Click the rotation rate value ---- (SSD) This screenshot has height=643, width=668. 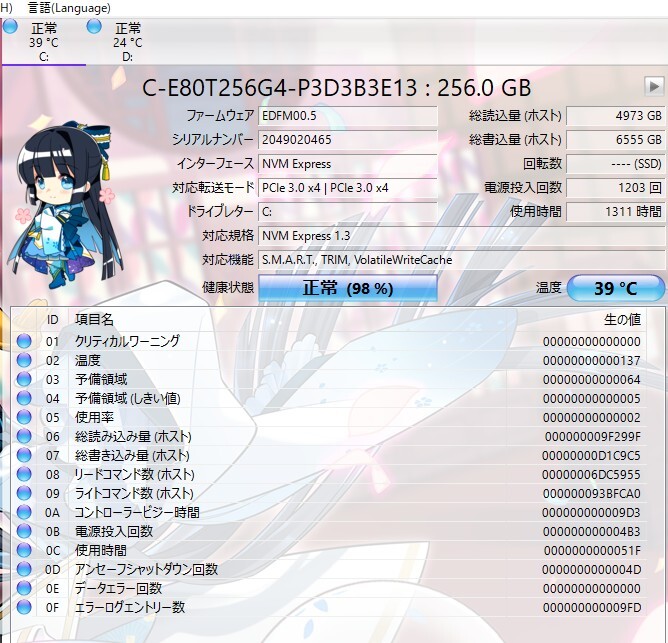point(616,164)
